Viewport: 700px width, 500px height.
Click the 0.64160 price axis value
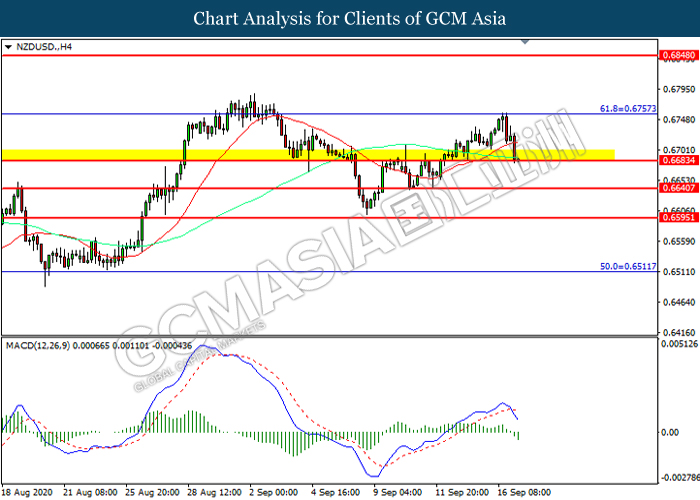coord(679,333)
